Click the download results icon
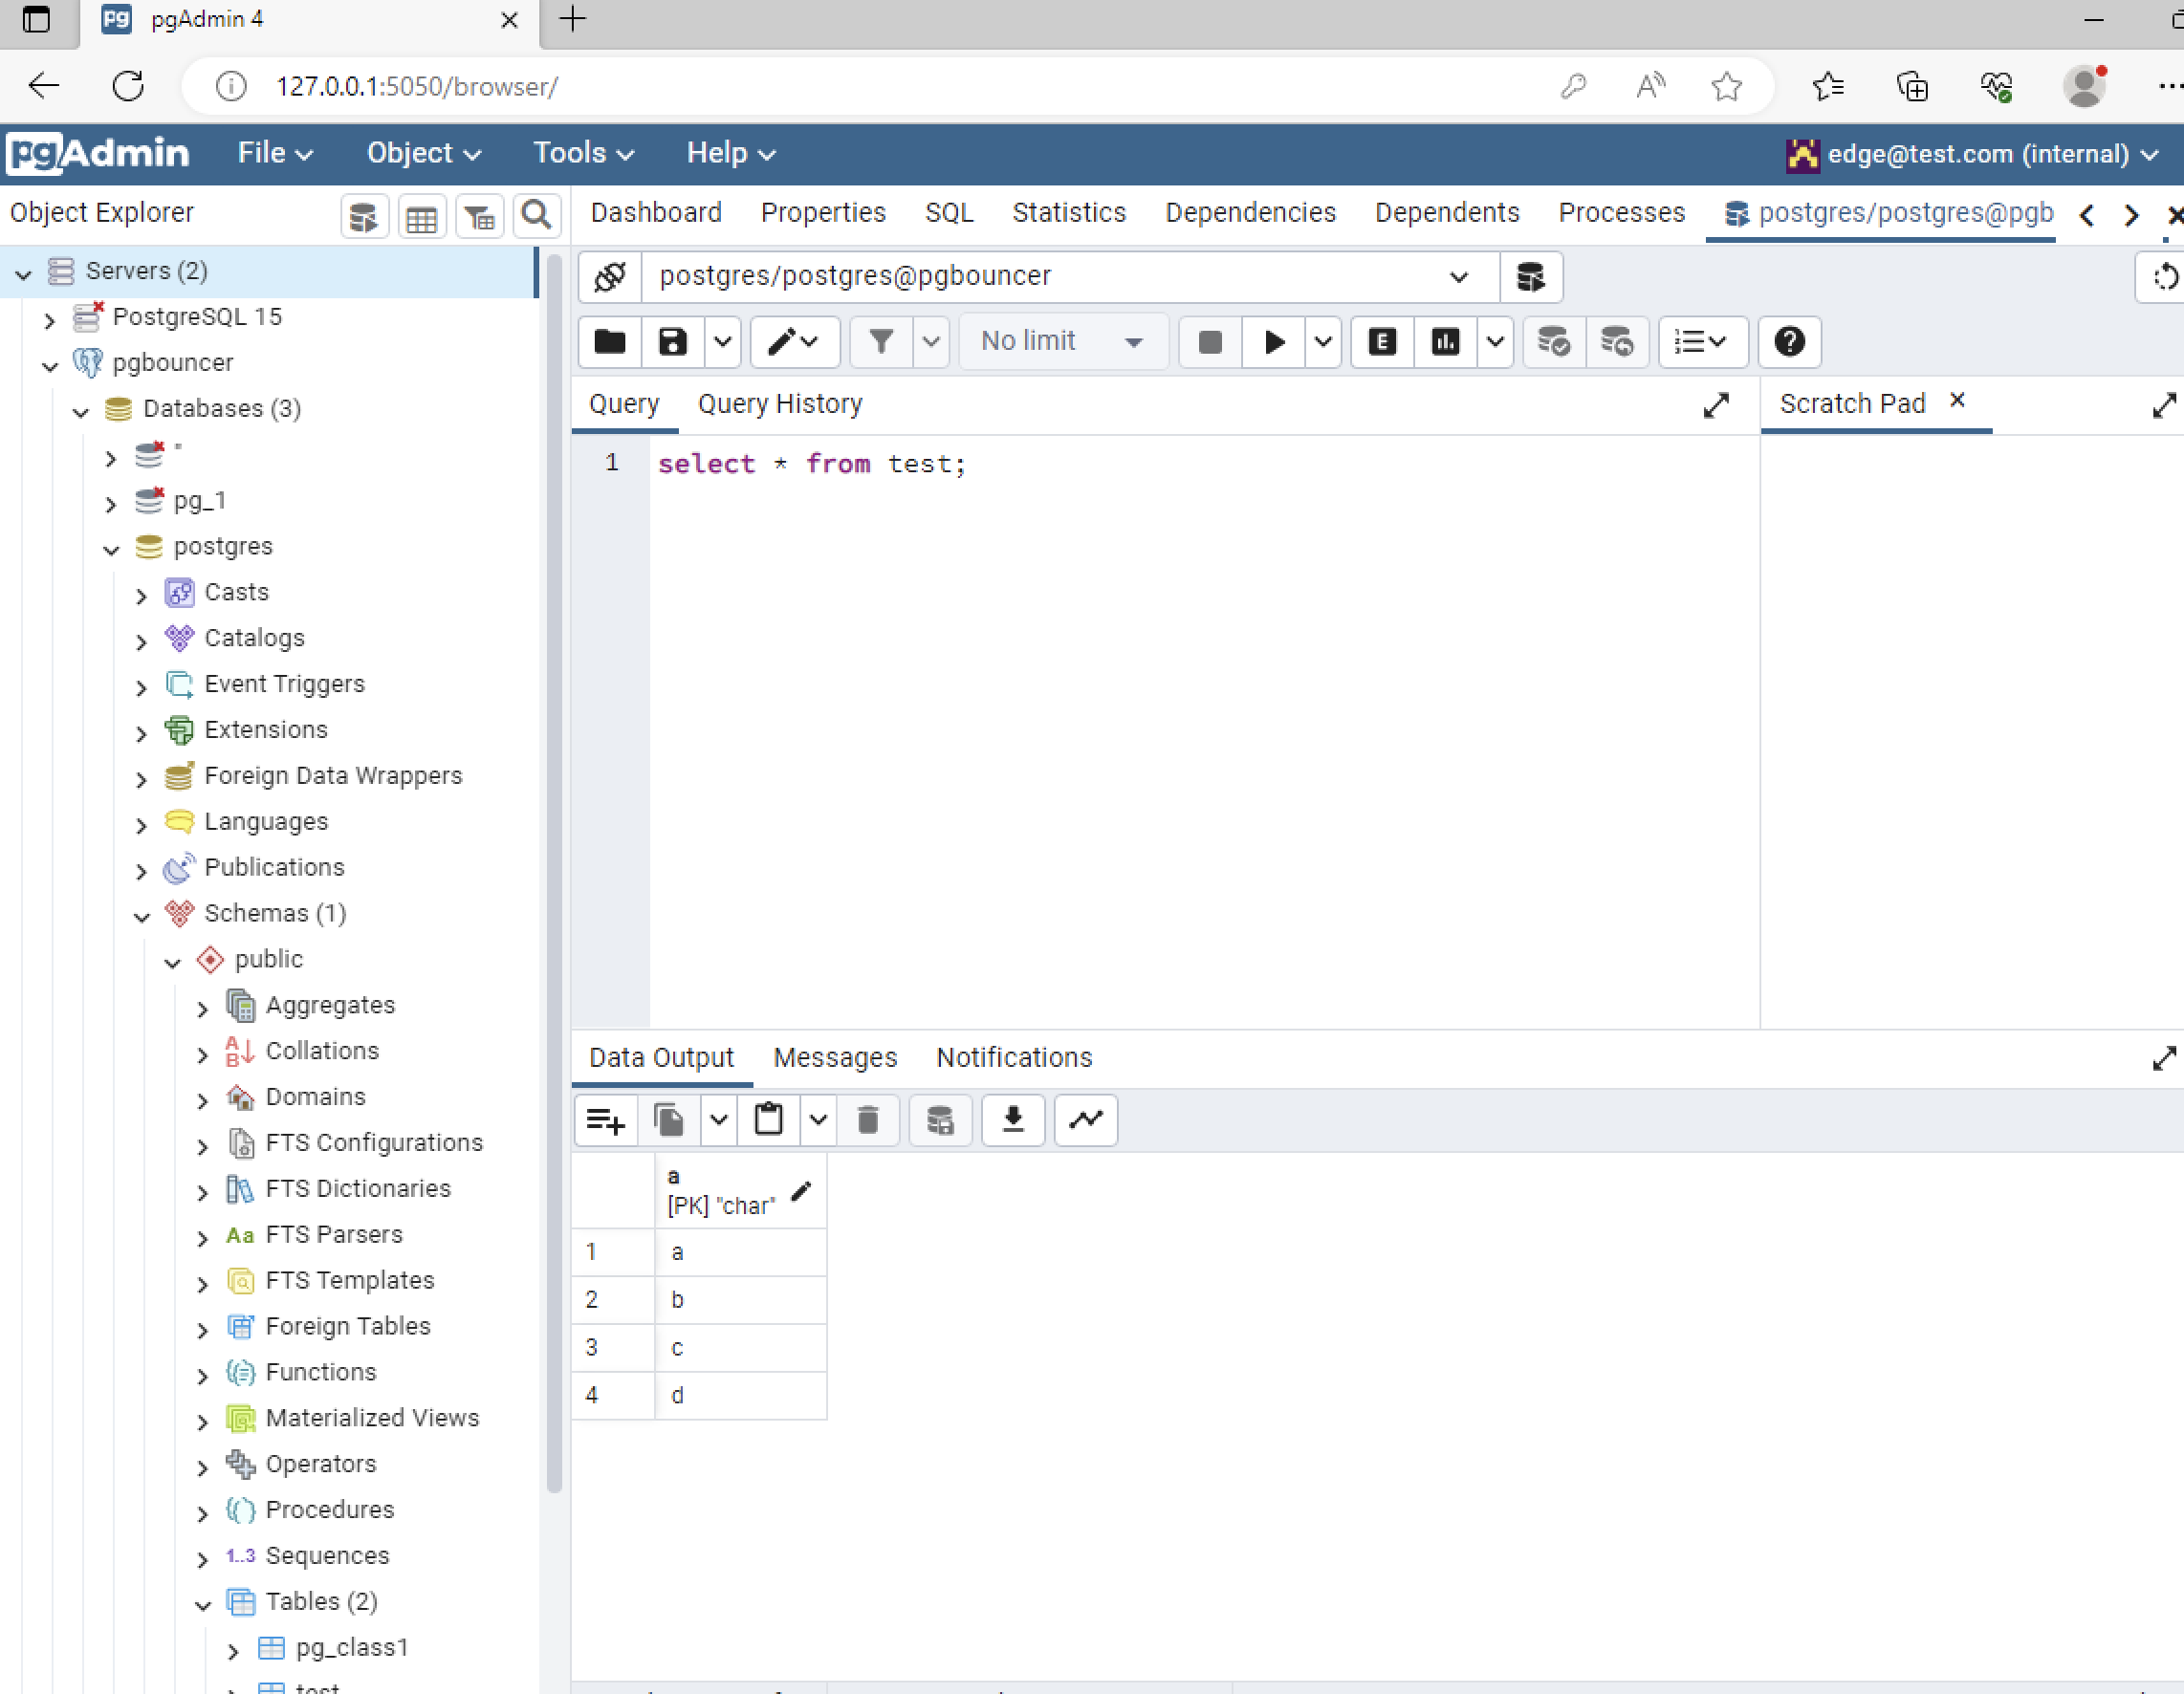The width and height of the screenshot is (2184, 1694). click(x=1013, y=1119)
